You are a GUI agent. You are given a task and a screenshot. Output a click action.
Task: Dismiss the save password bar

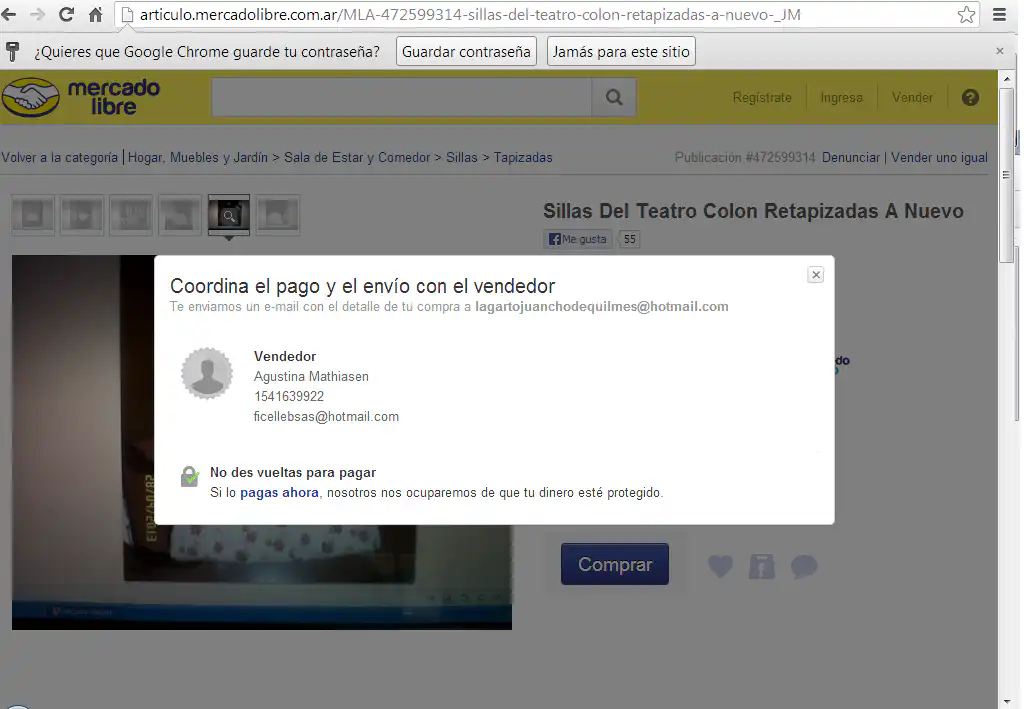click(1000, 51)
